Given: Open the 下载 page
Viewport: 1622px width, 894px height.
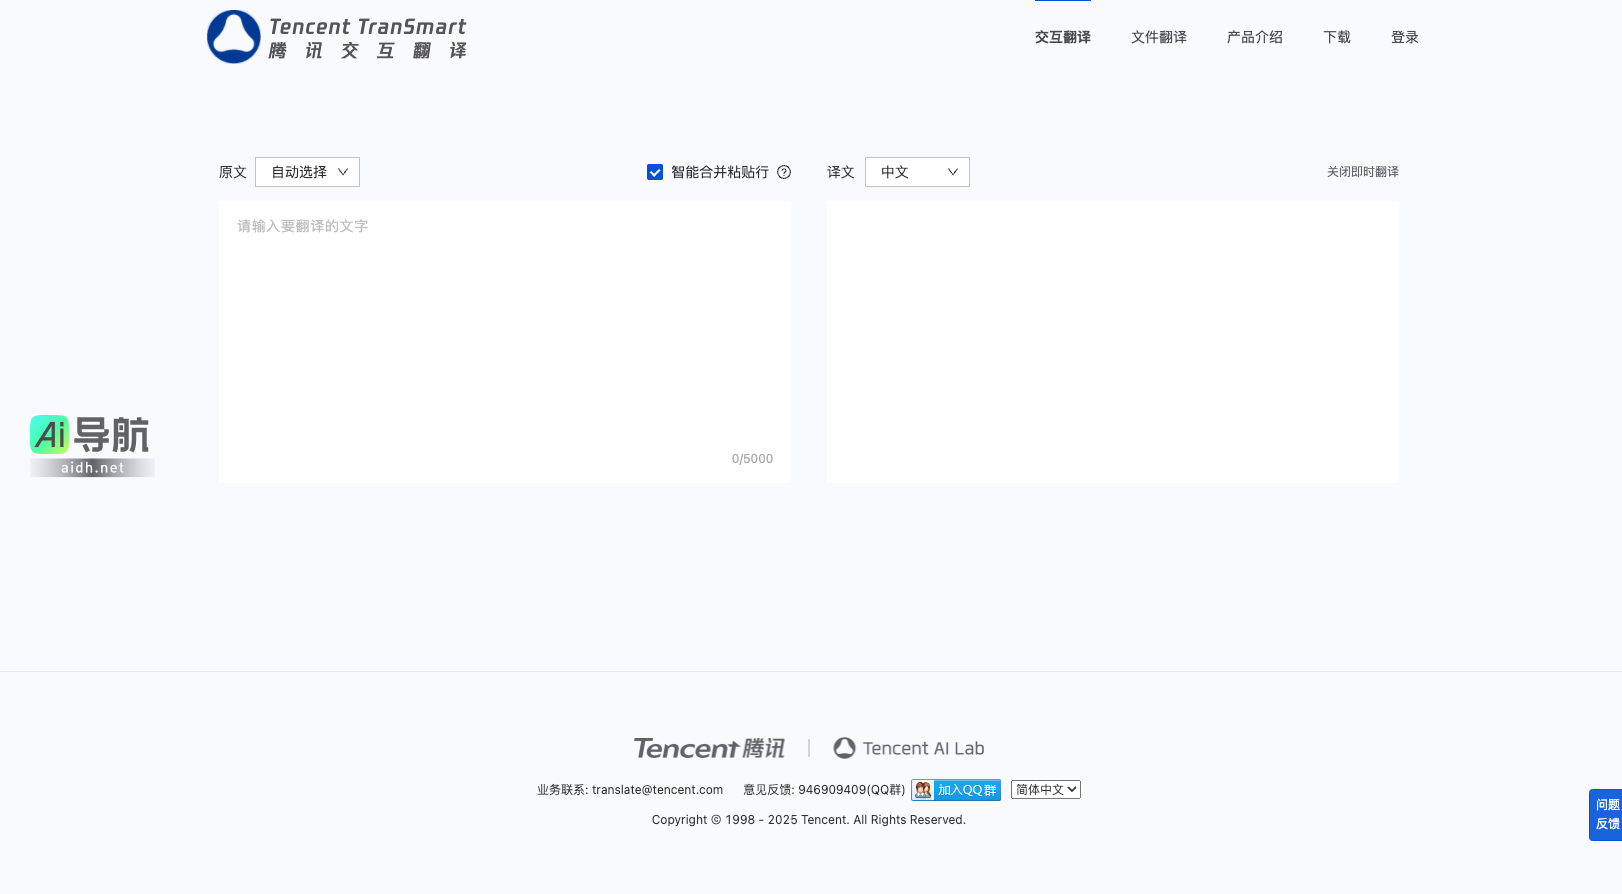Looking at the screenshot, I should [1336, 37].
